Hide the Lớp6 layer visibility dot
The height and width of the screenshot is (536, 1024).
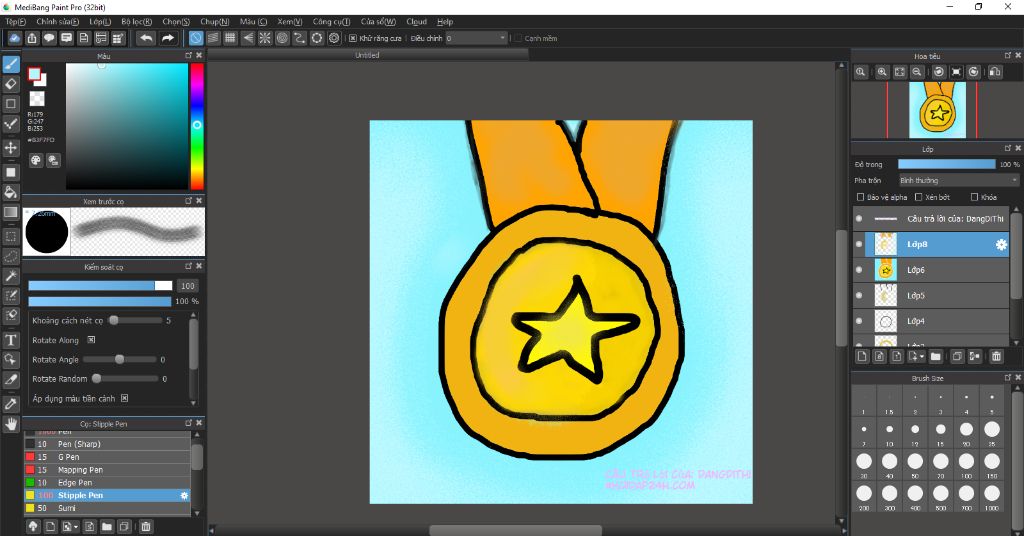click(x=859, y=270)
